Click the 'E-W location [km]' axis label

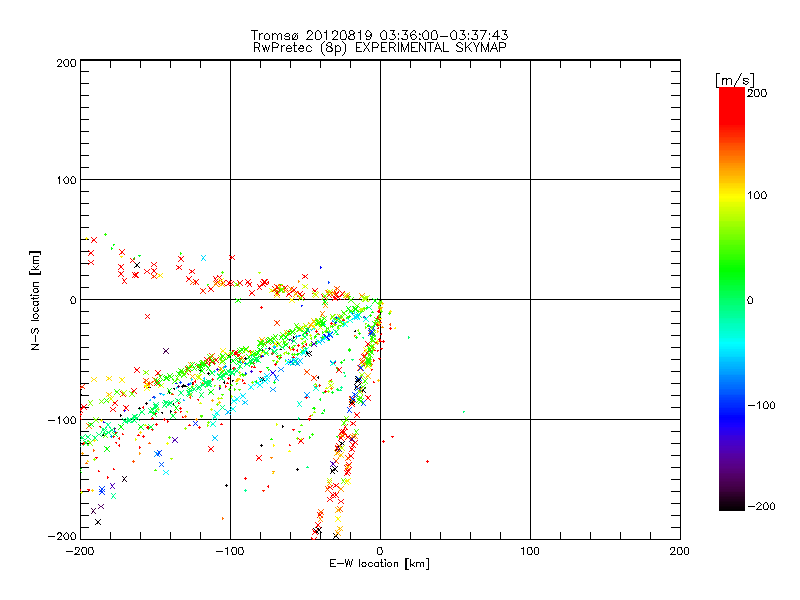tap(379, 564)
